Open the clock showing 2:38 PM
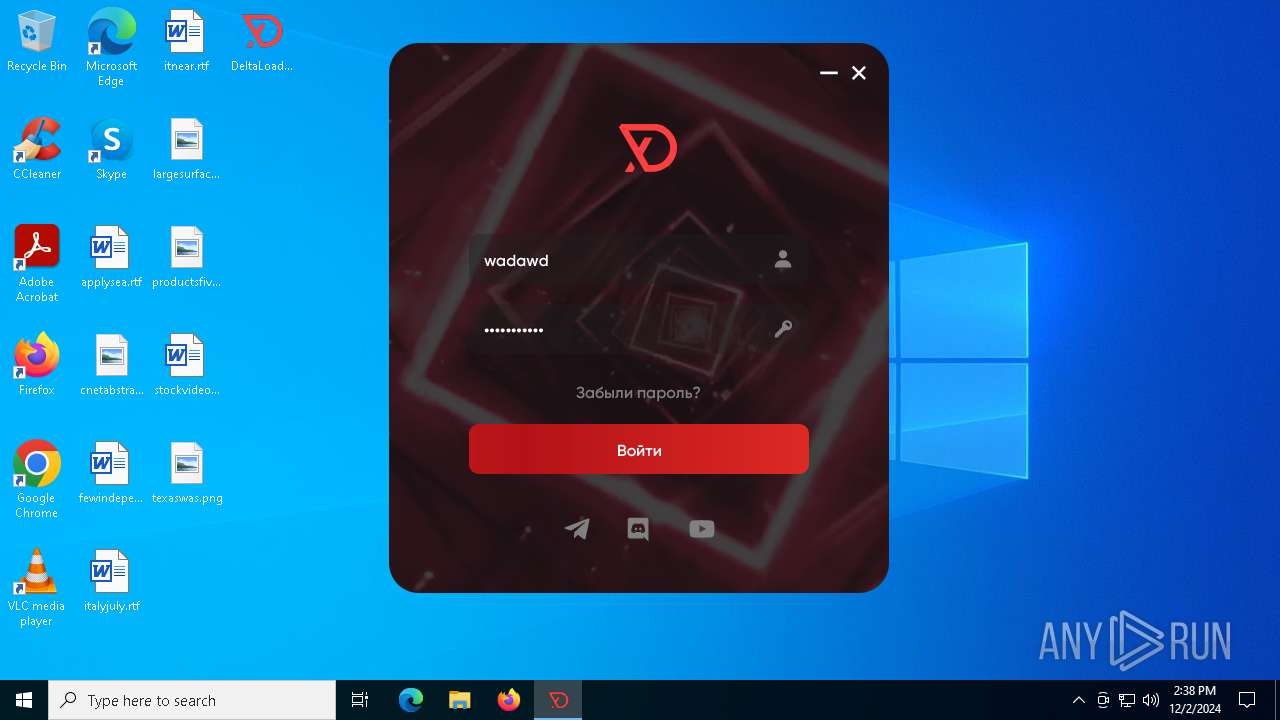Viewport: 1280px width, 720px height. point(1195,700)
